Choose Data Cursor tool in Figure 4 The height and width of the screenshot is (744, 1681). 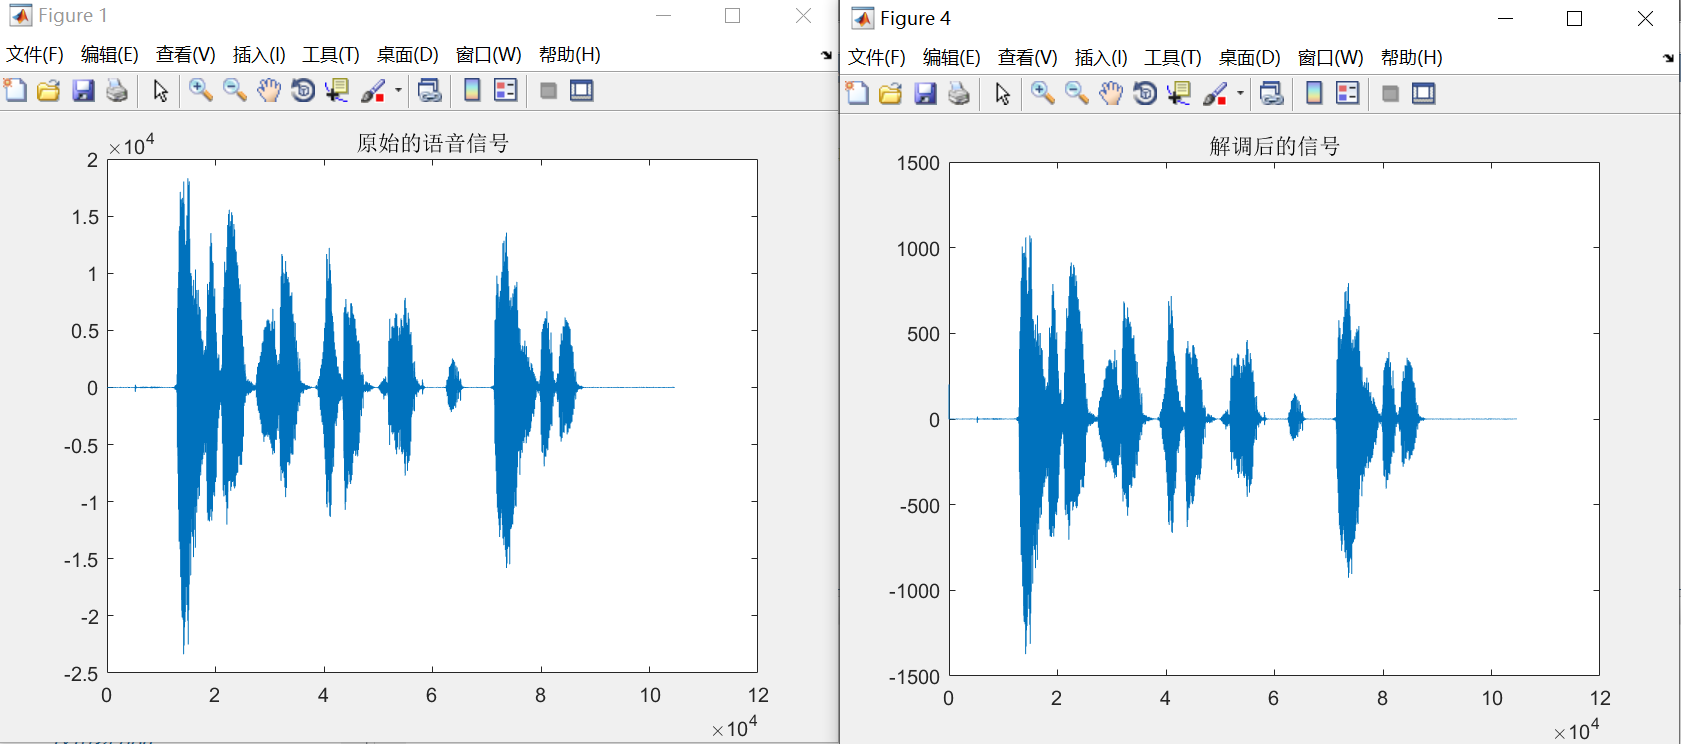tap(1179, 94)
